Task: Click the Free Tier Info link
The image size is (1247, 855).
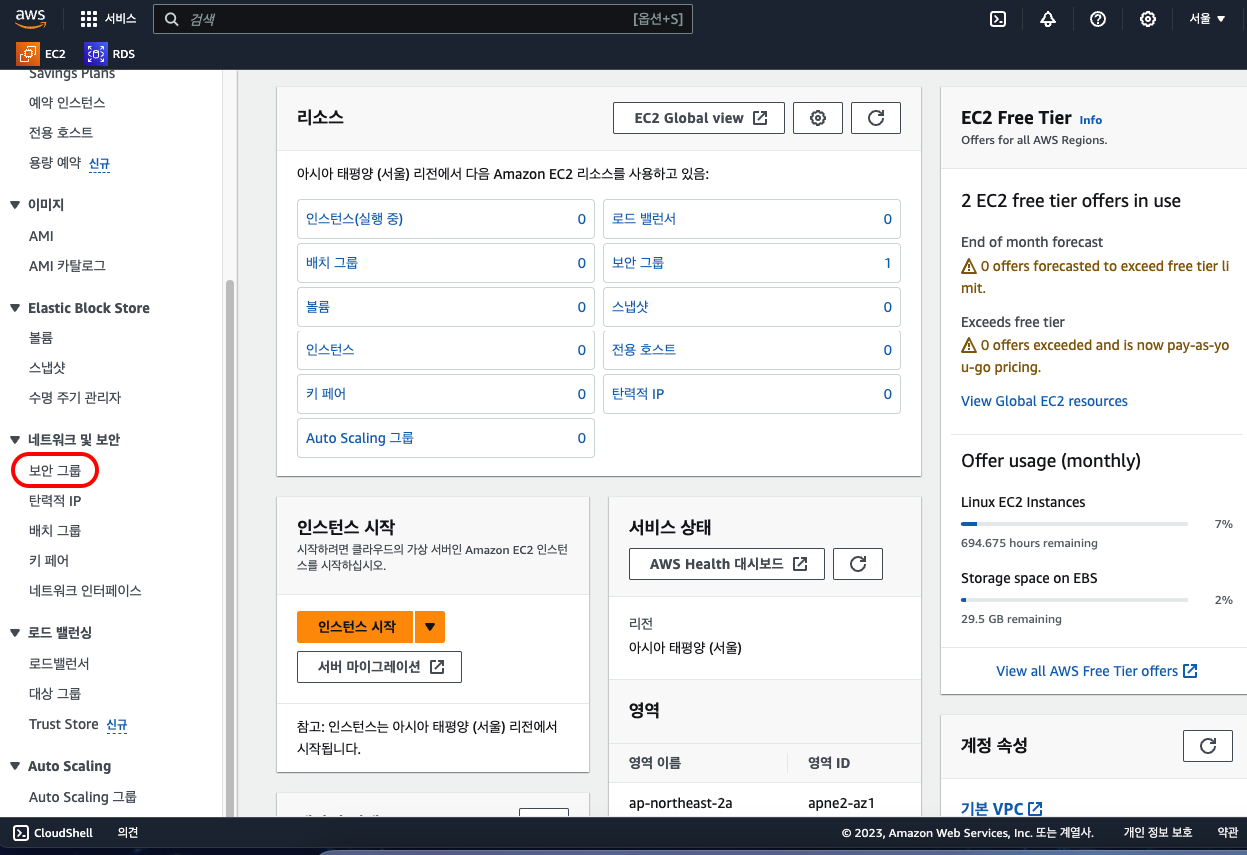Action: pyautogui.click(x=1090, y=120)
